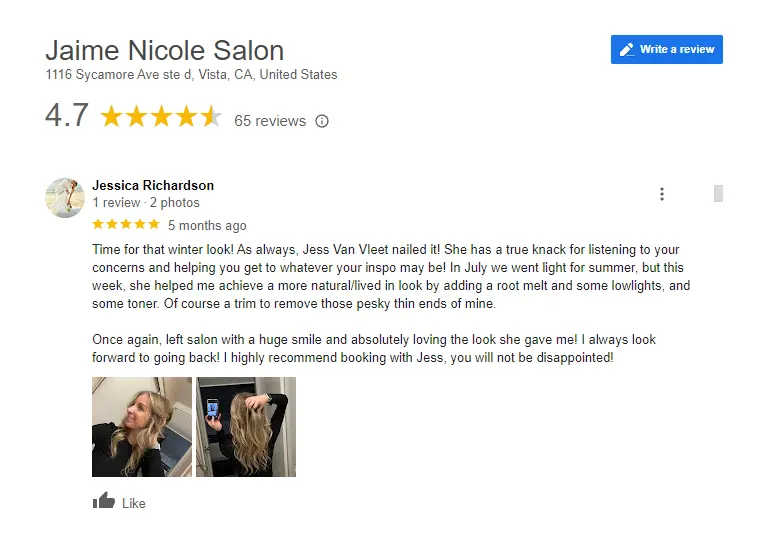Click the '5 months ago' timestamp
The image size is (764, 538).
click(207, 226)
